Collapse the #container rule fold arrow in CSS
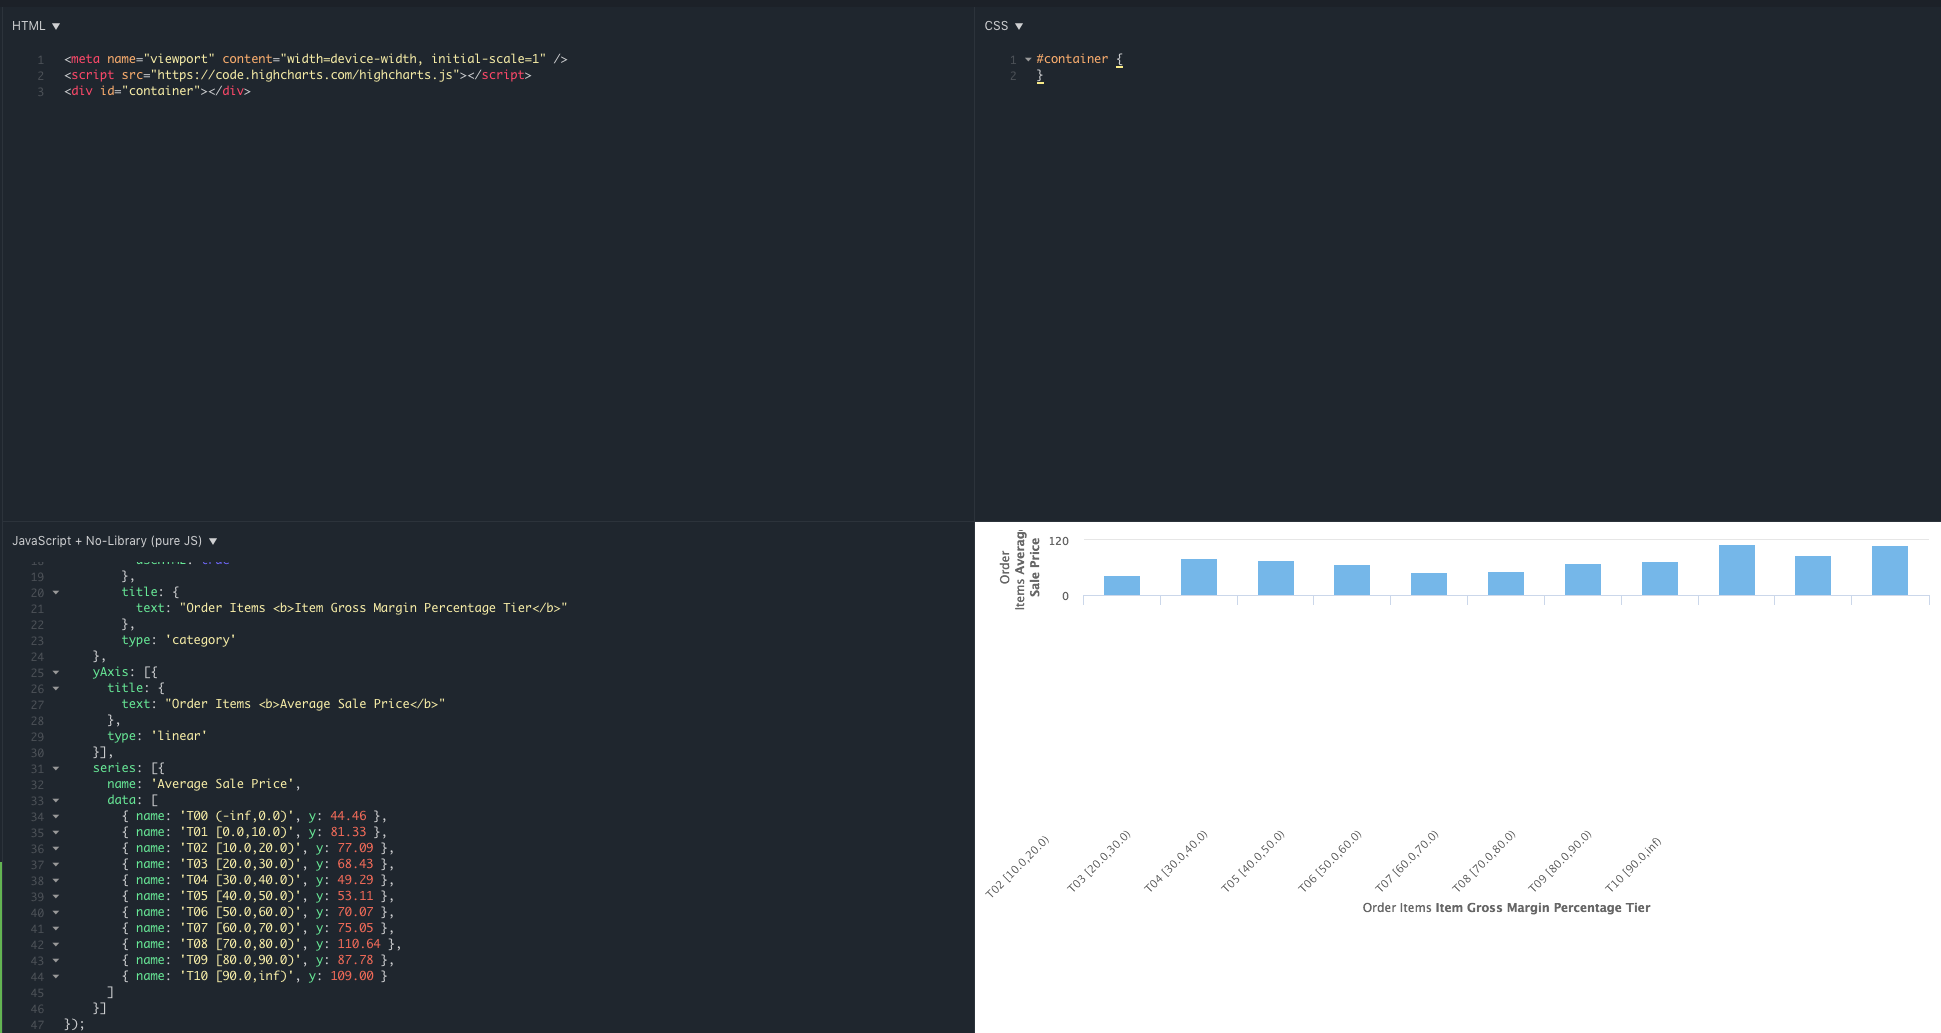The height and width of the screenshot is (1033, 1941). point(1028,60)
